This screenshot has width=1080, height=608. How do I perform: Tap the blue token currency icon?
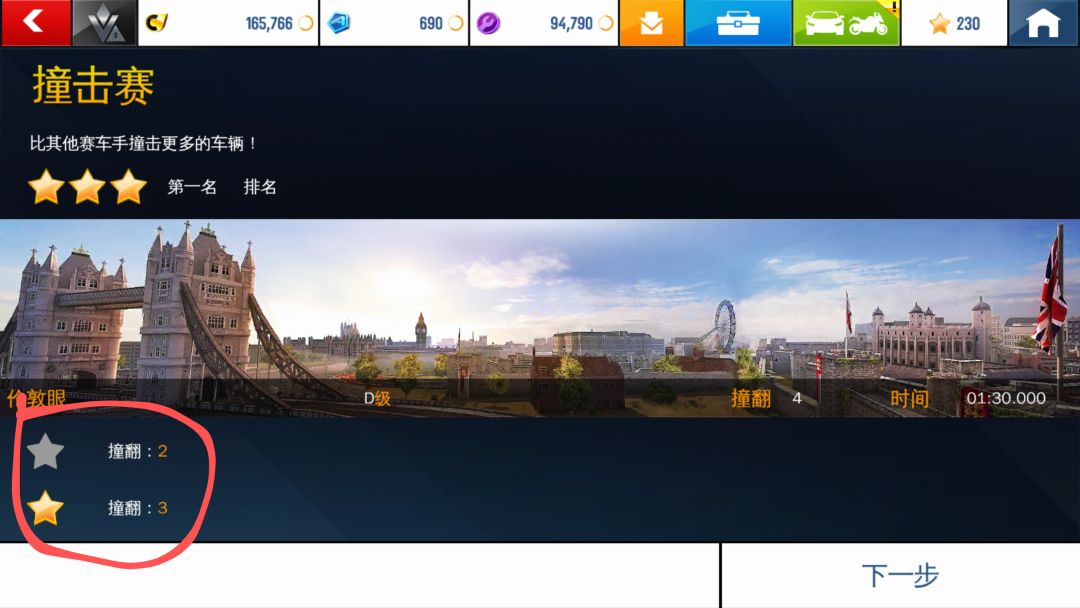338,23
